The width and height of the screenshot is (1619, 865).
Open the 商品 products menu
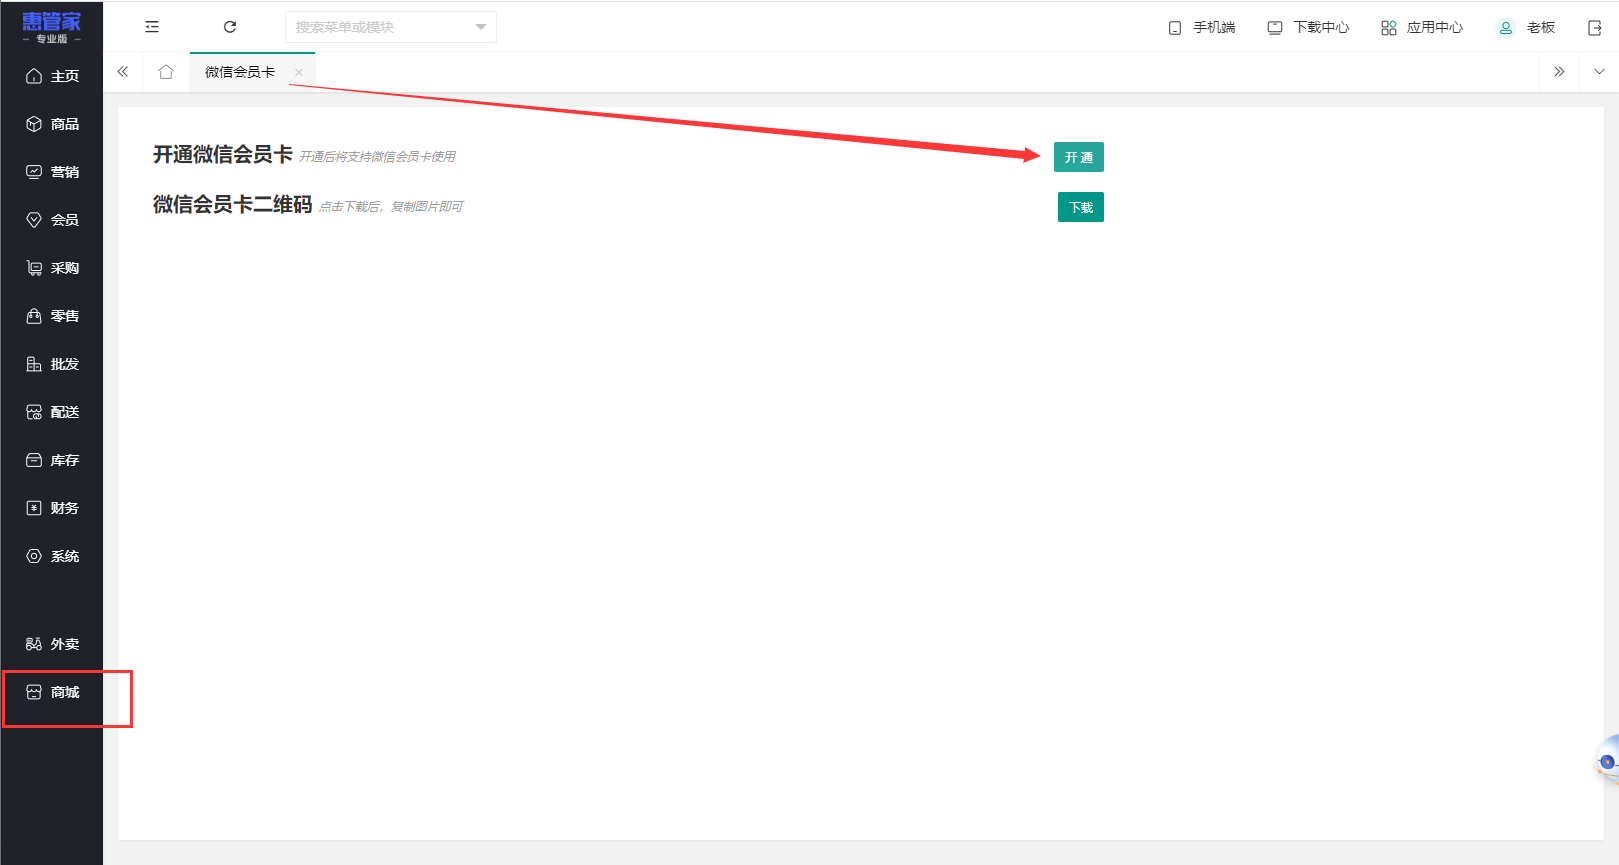point(52,124)
